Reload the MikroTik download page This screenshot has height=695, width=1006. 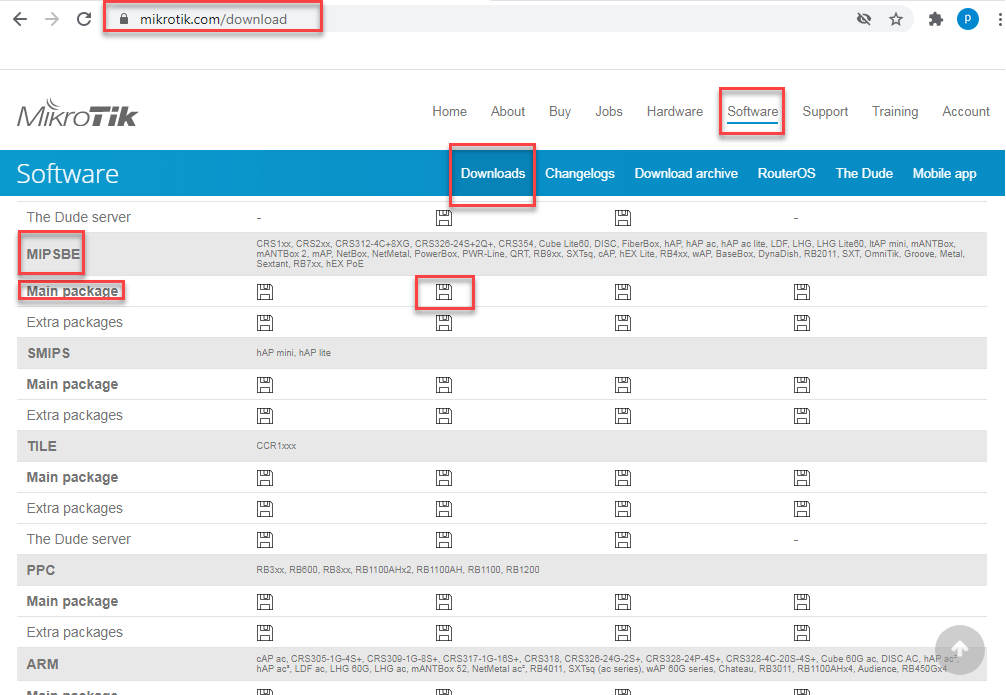(84, 19)
